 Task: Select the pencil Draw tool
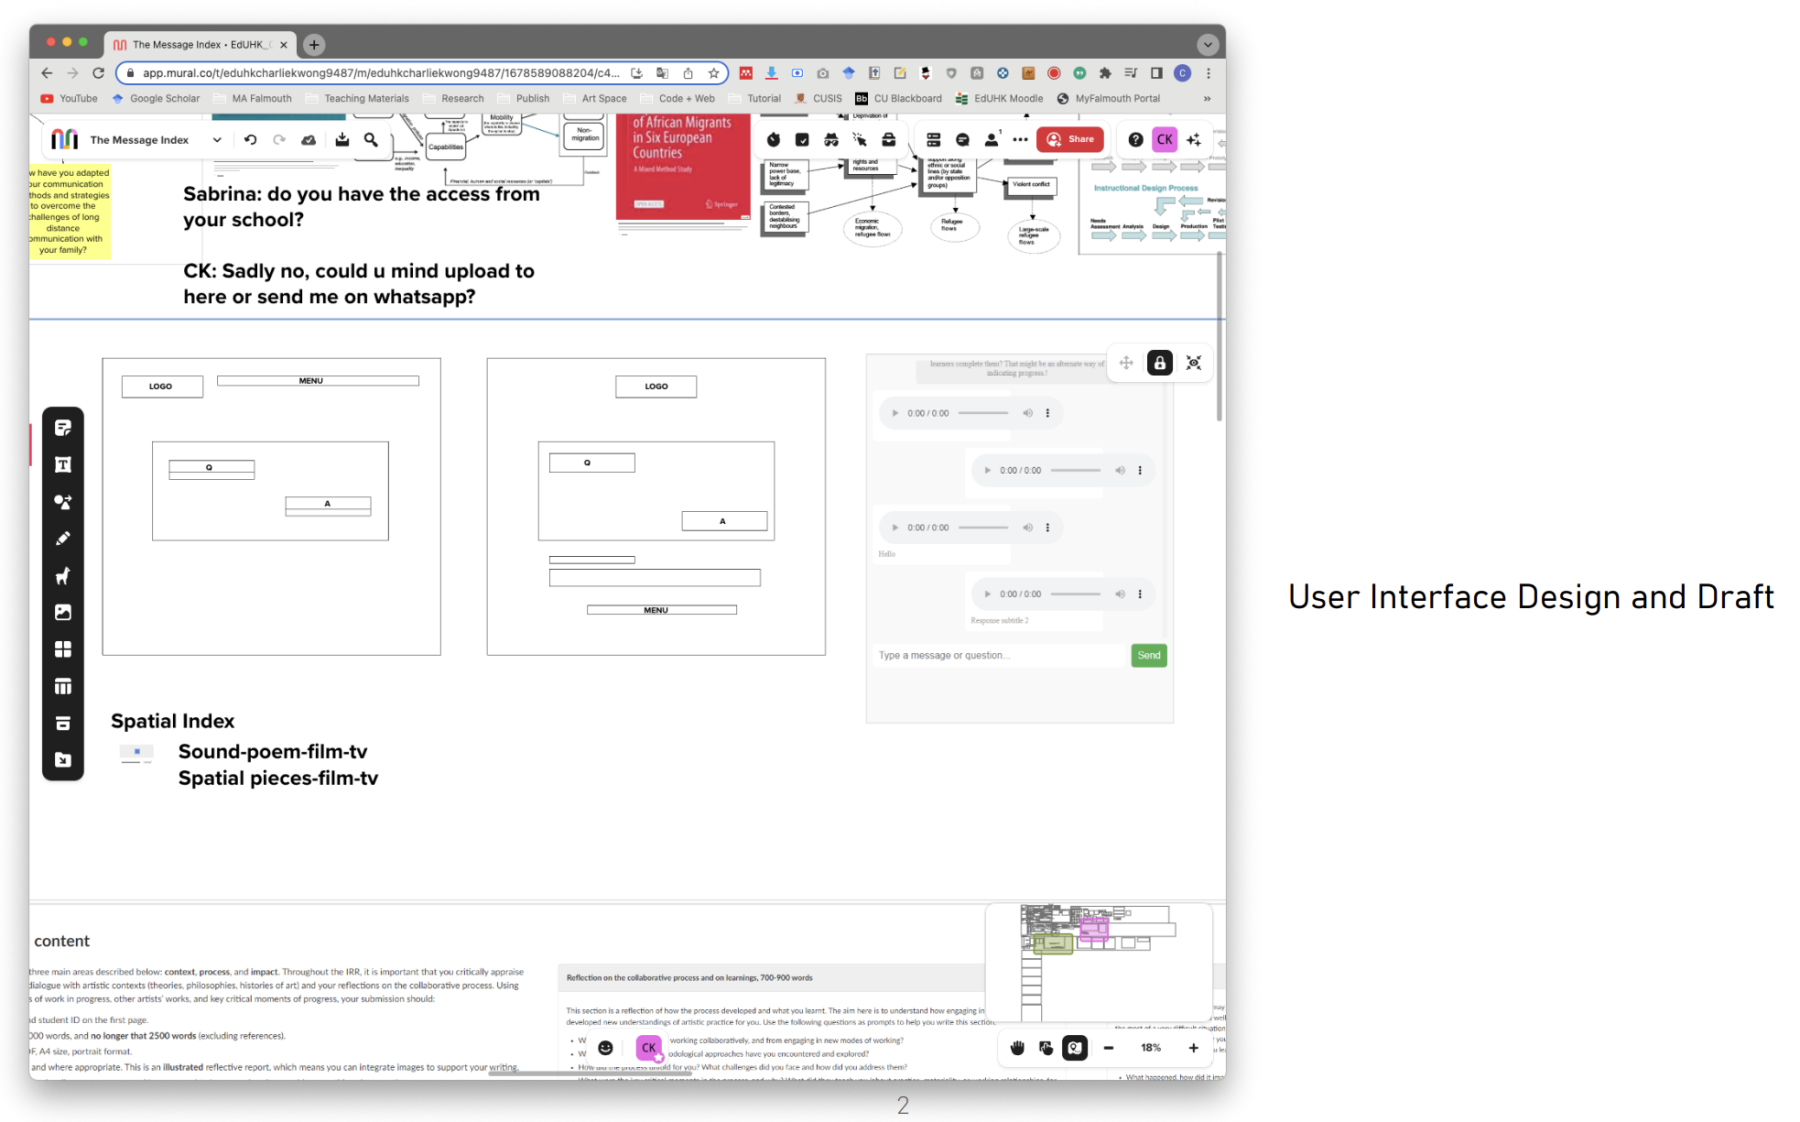tap(63, 539)
